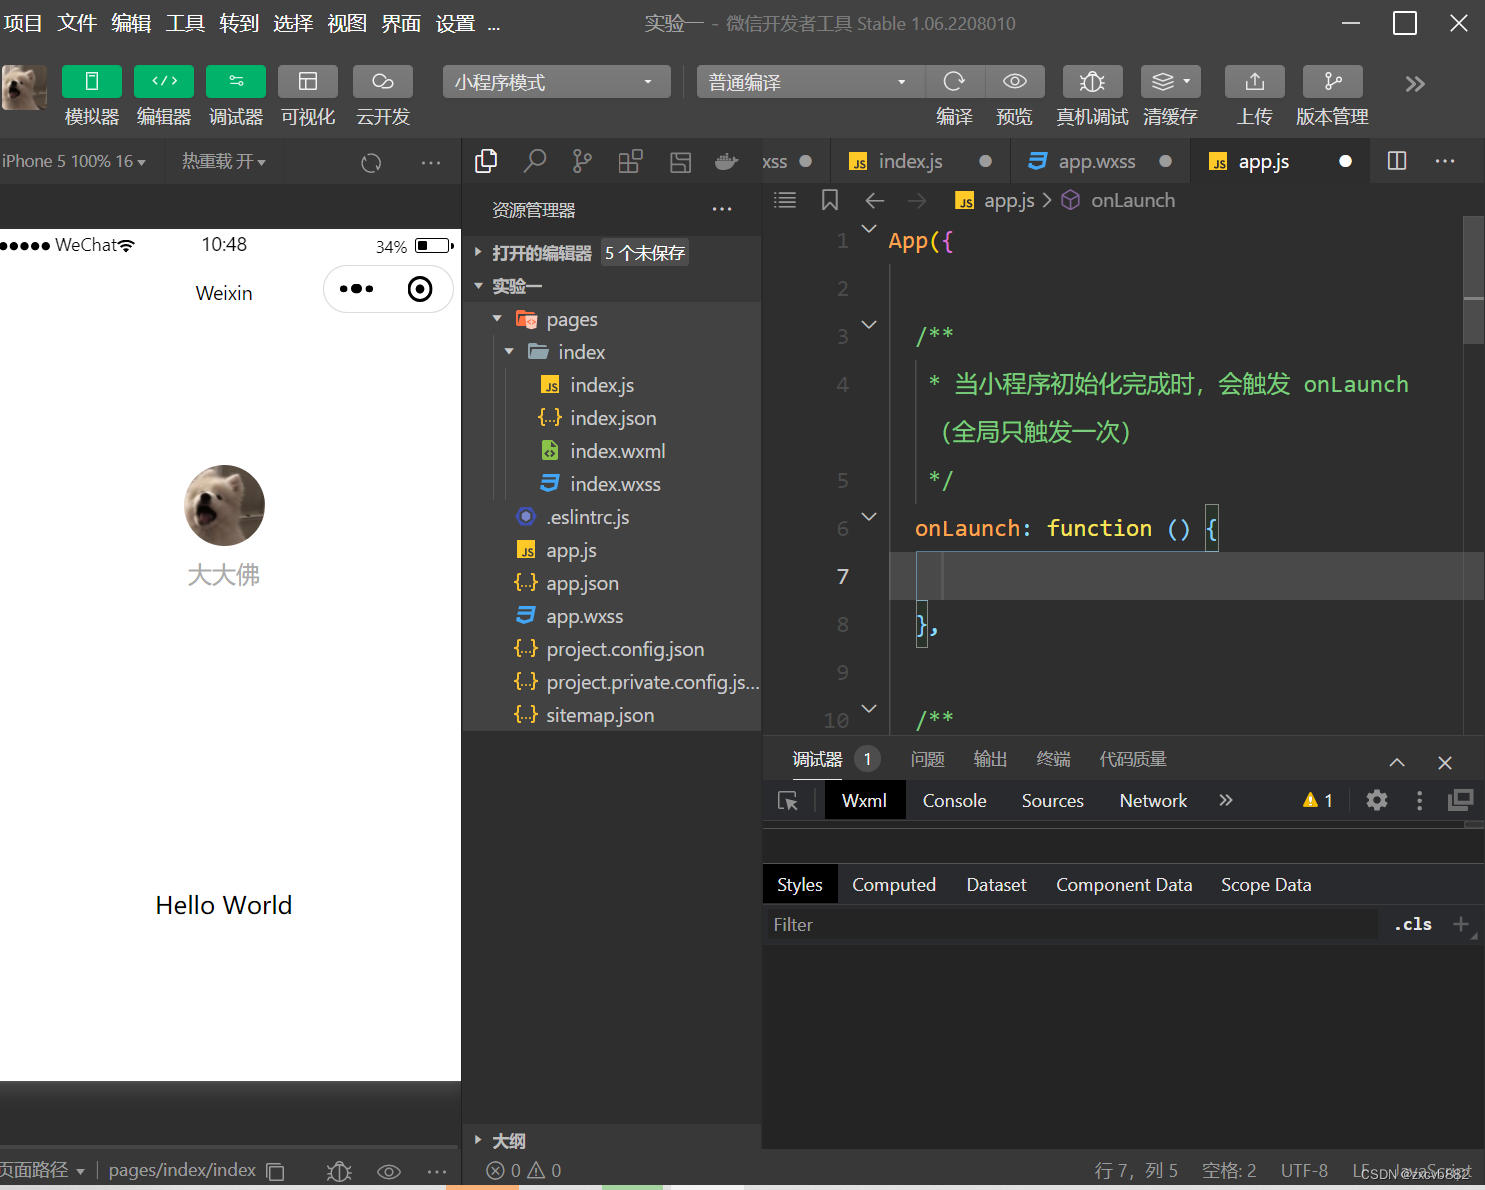
Task: Select the app.js editor tab
Action: click(x=1280, y=161)
